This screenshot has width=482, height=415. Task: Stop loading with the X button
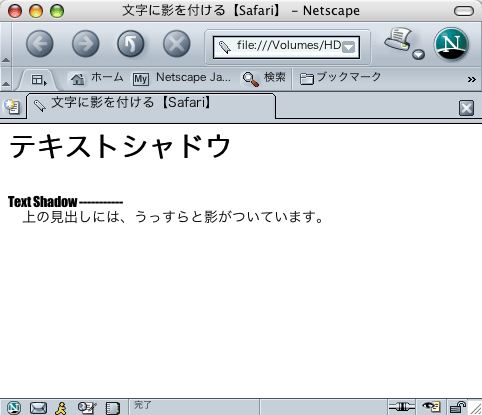click(177, 44)
